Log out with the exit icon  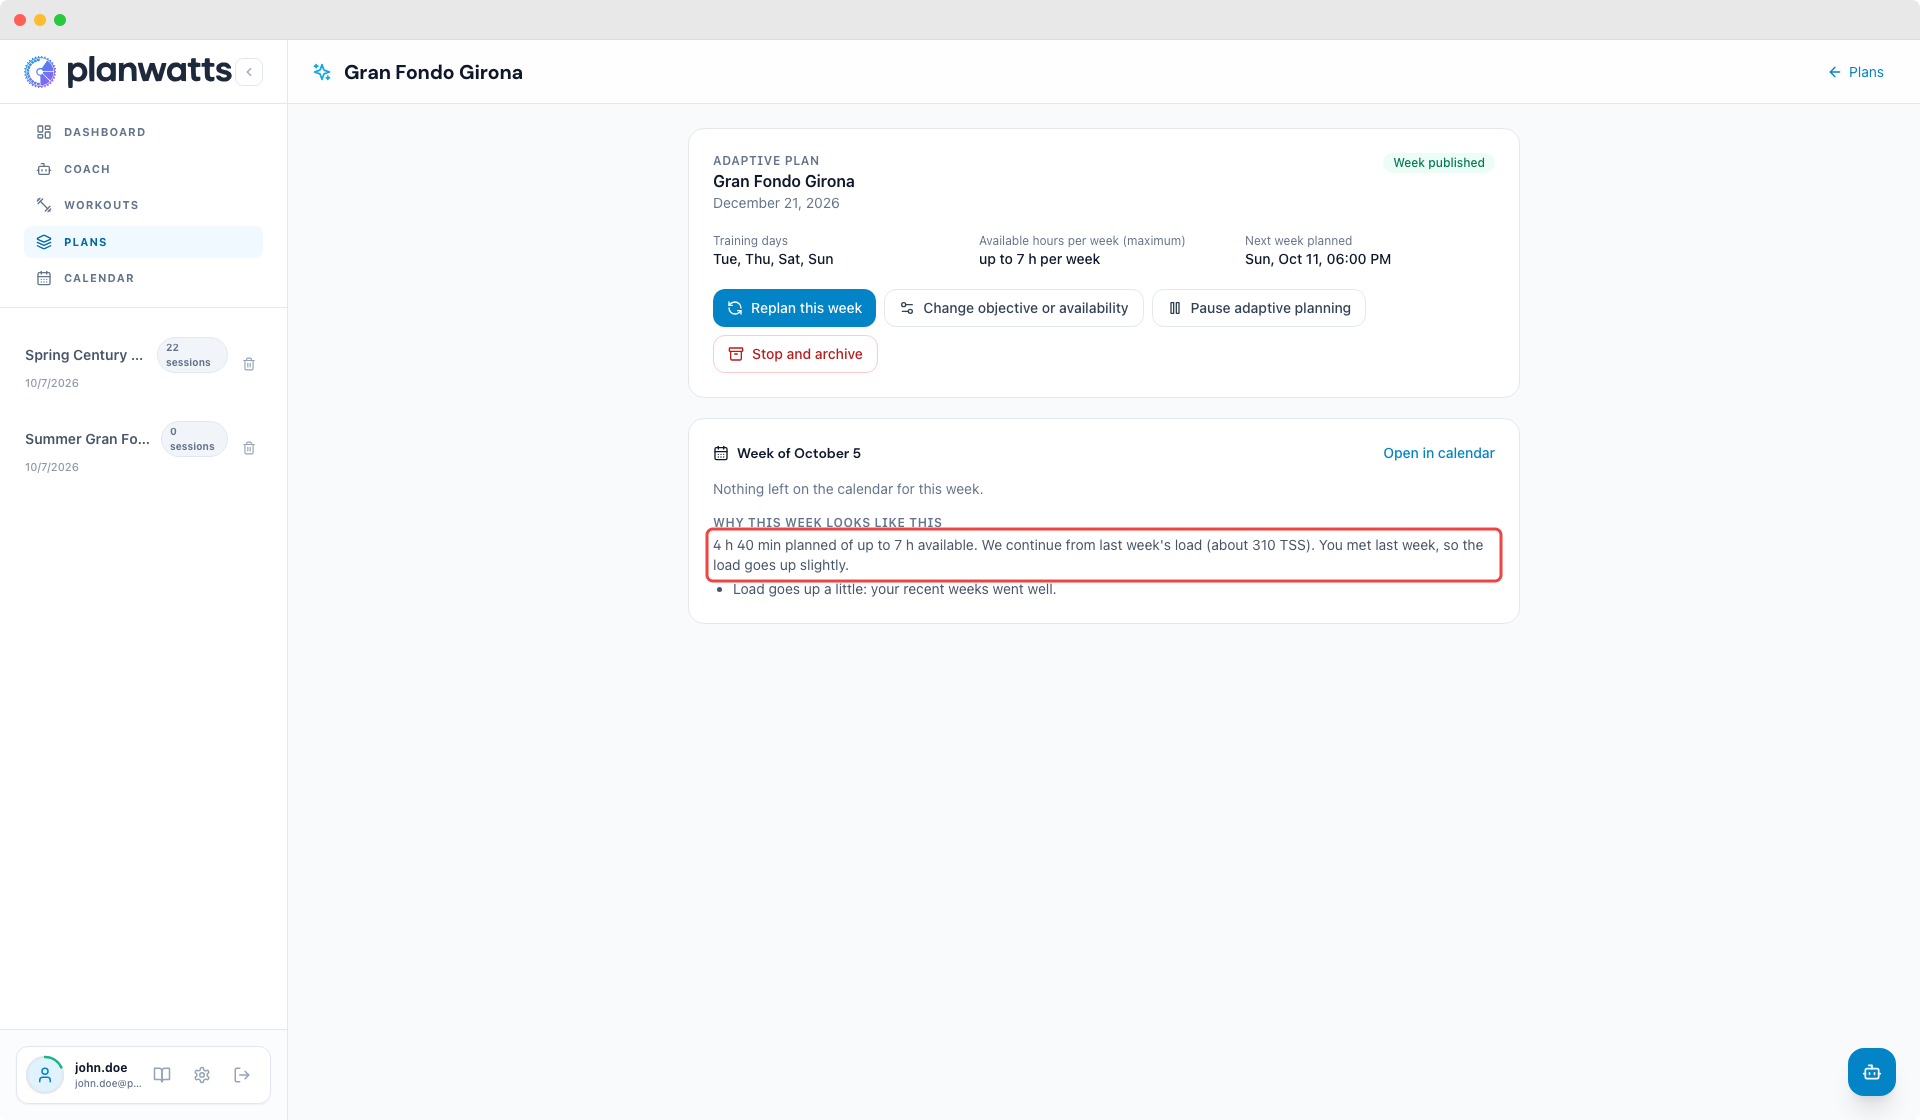242,1075
